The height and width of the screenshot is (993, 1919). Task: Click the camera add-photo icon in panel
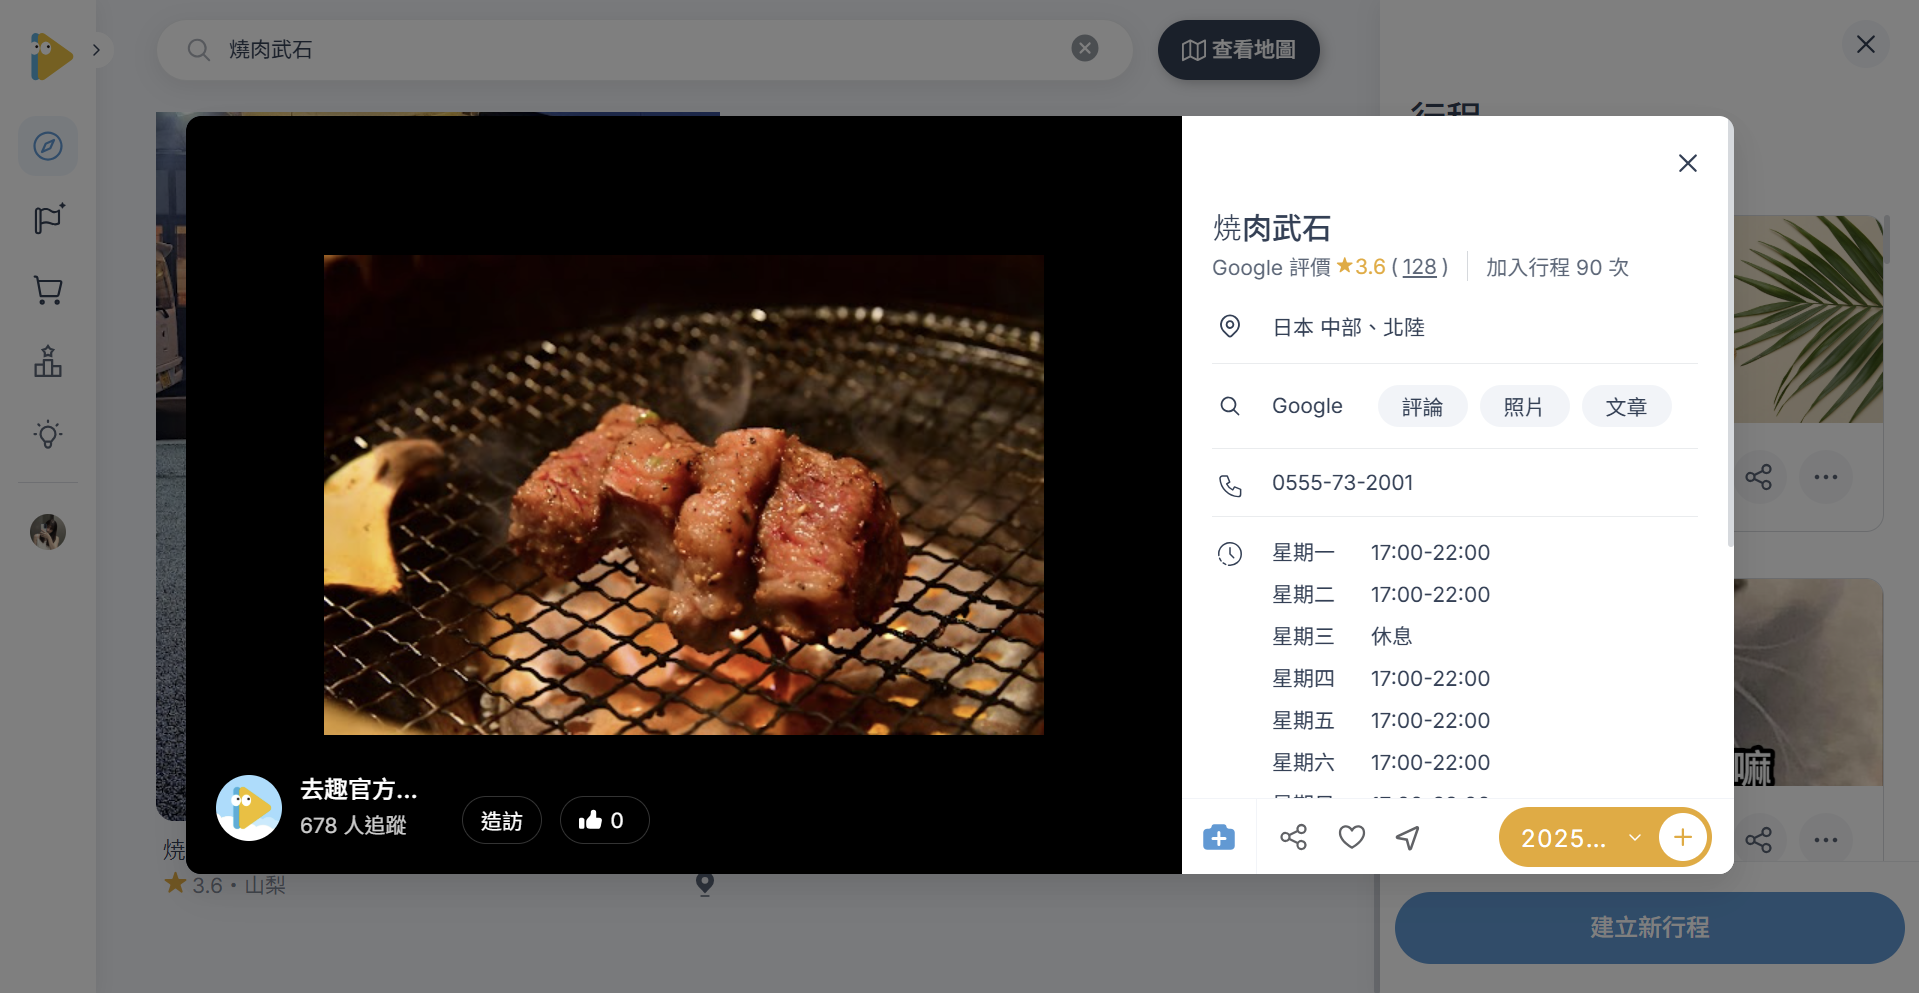pyautogui.click(x=1218, y=837)
